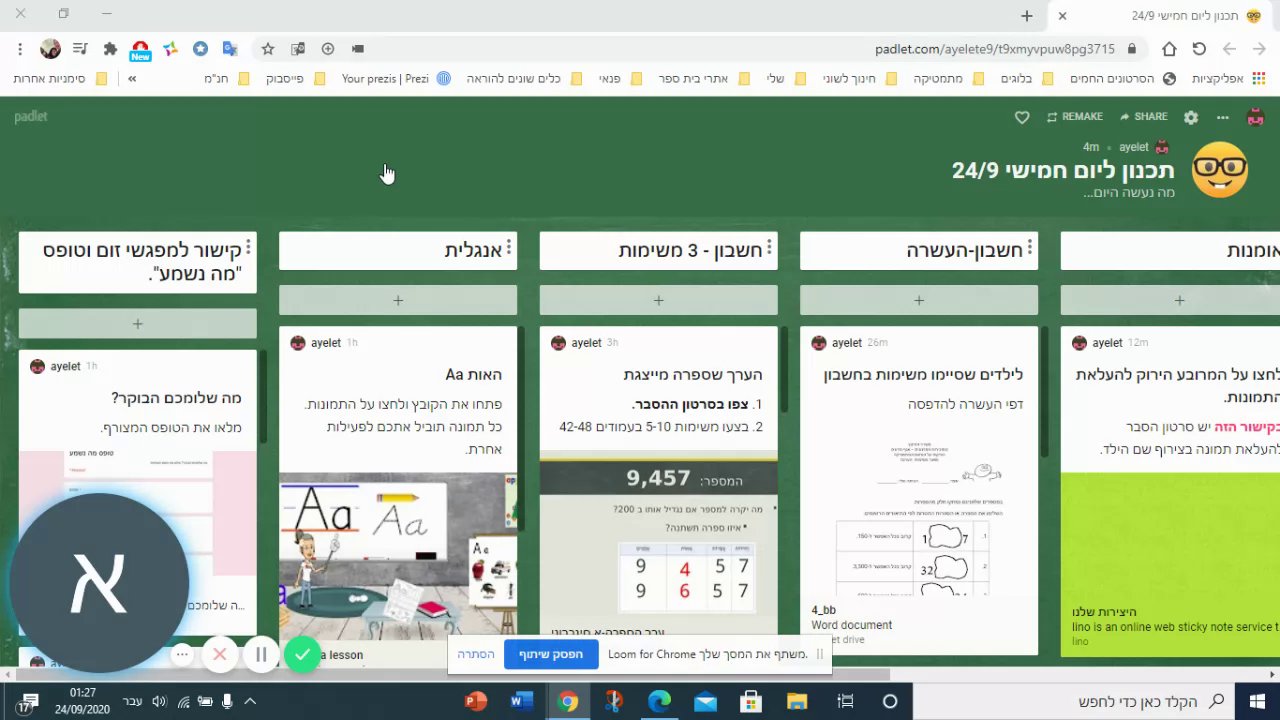Image resolution: width=1280 pixels, height=720 pixels.
Task: Add a post under the אנגלית column
Action: point(398,300)
